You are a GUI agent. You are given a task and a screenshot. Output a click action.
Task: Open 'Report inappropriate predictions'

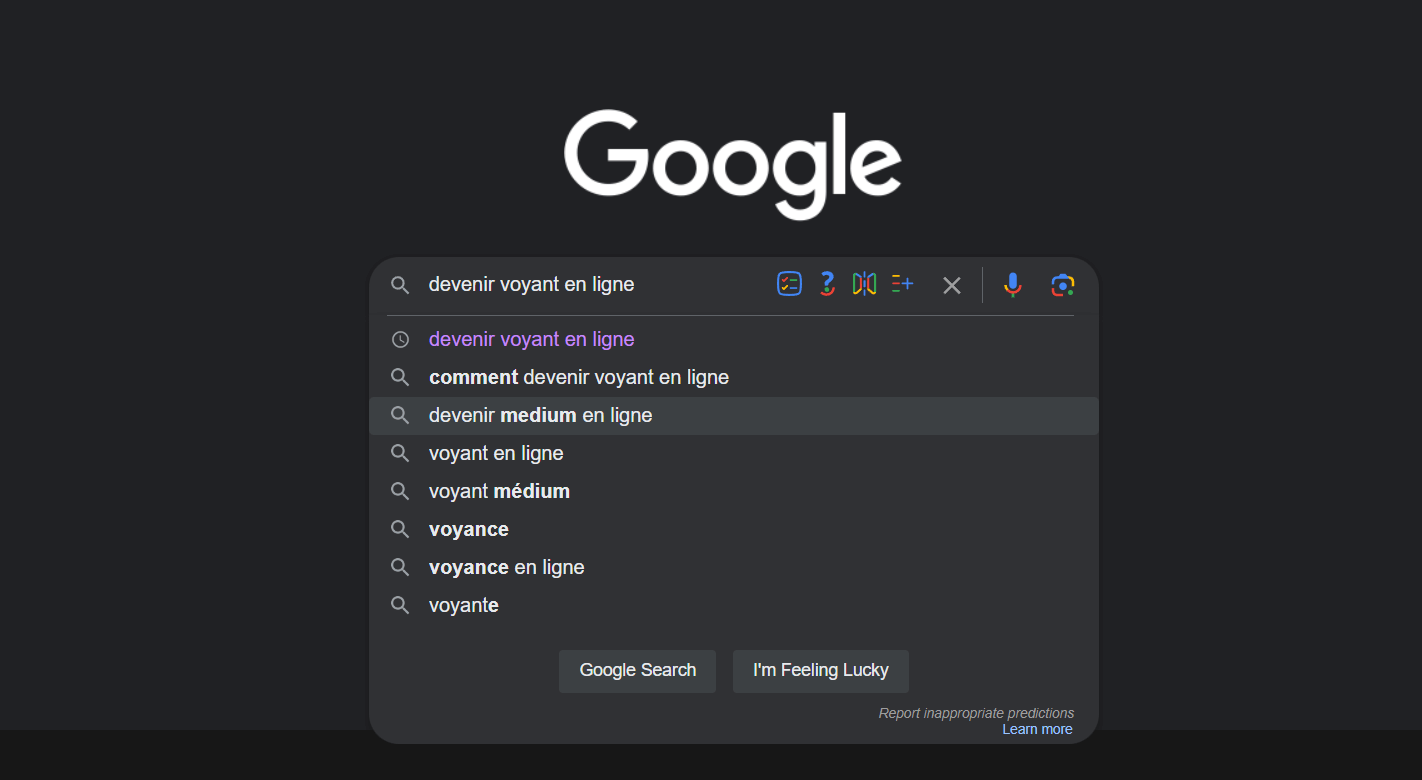(976, 713)
